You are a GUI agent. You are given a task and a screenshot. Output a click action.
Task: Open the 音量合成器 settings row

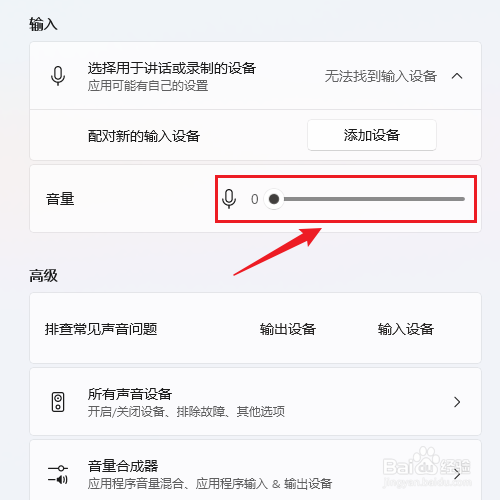coord(255,471)
